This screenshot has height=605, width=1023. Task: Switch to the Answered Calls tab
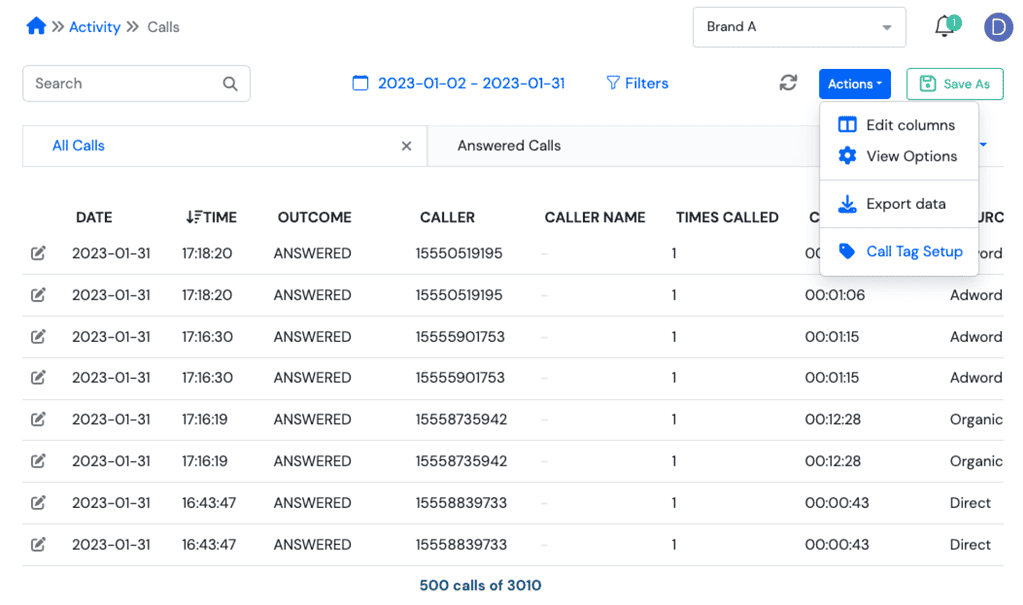tap(509, 145)
